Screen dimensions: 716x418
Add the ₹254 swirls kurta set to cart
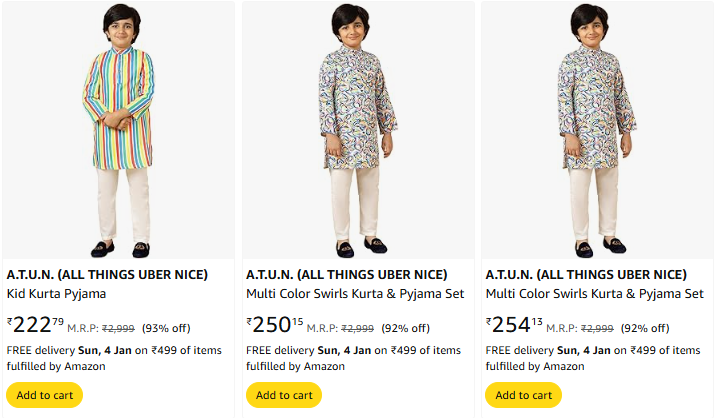click(x=523, y=395)
